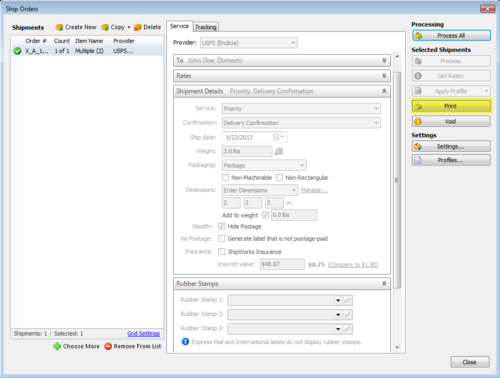Click the Add to weight value field

tap(294, 215)
